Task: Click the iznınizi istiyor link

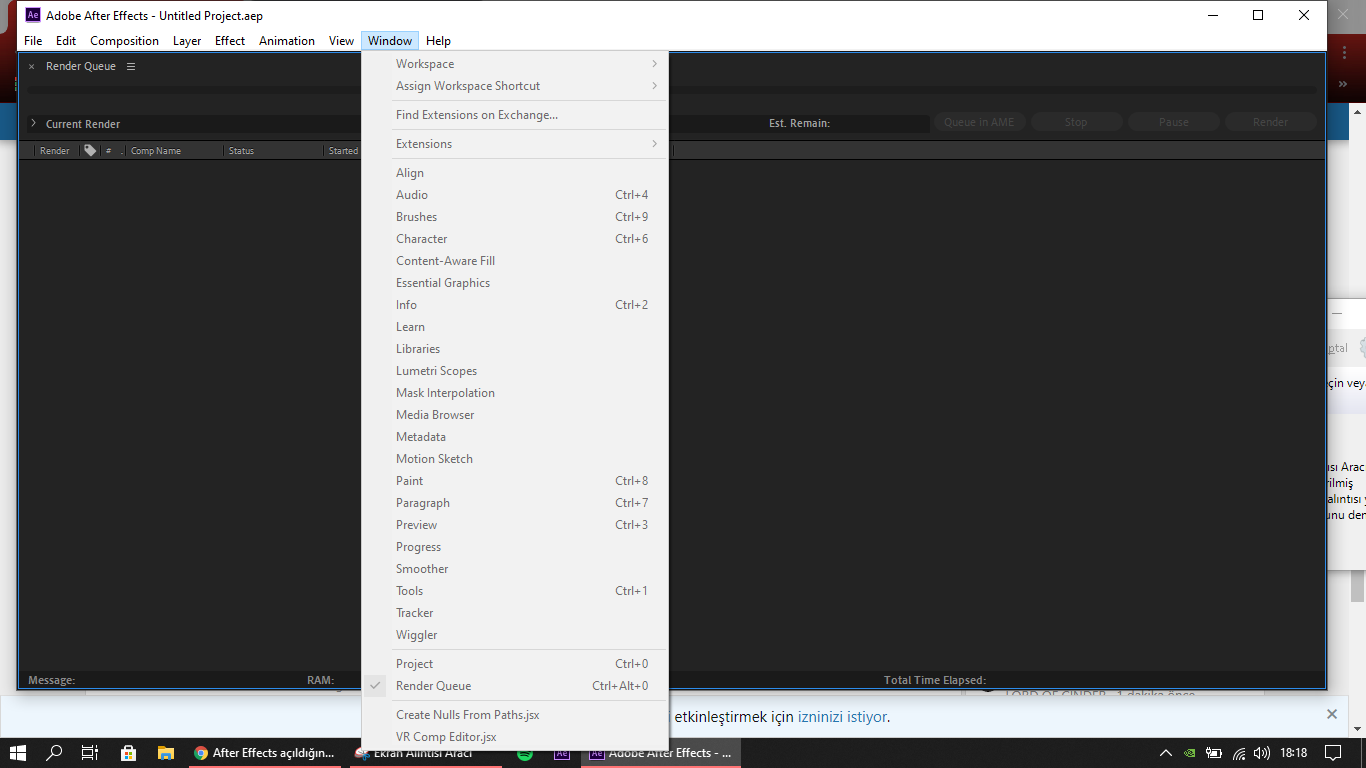Action: tap(842, 716)
